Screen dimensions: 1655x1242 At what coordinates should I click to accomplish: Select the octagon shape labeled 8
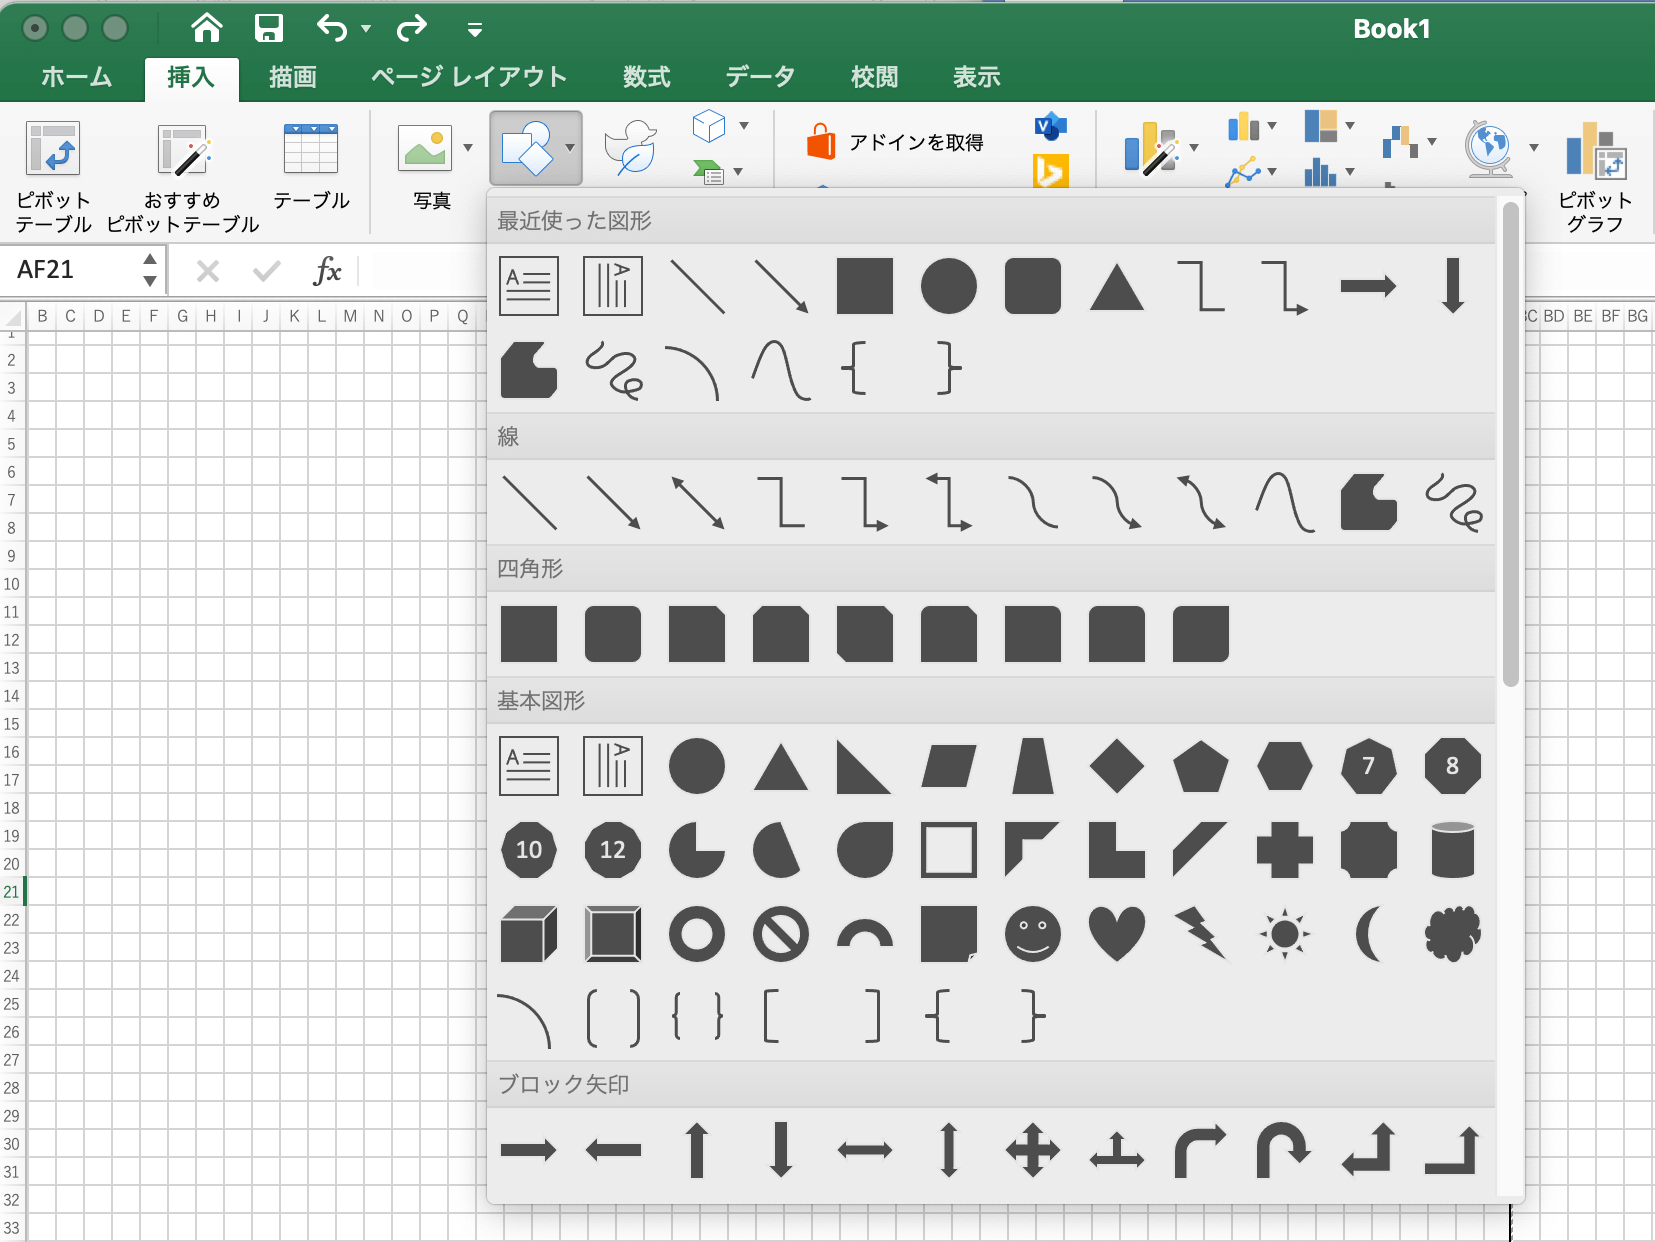1453,766
